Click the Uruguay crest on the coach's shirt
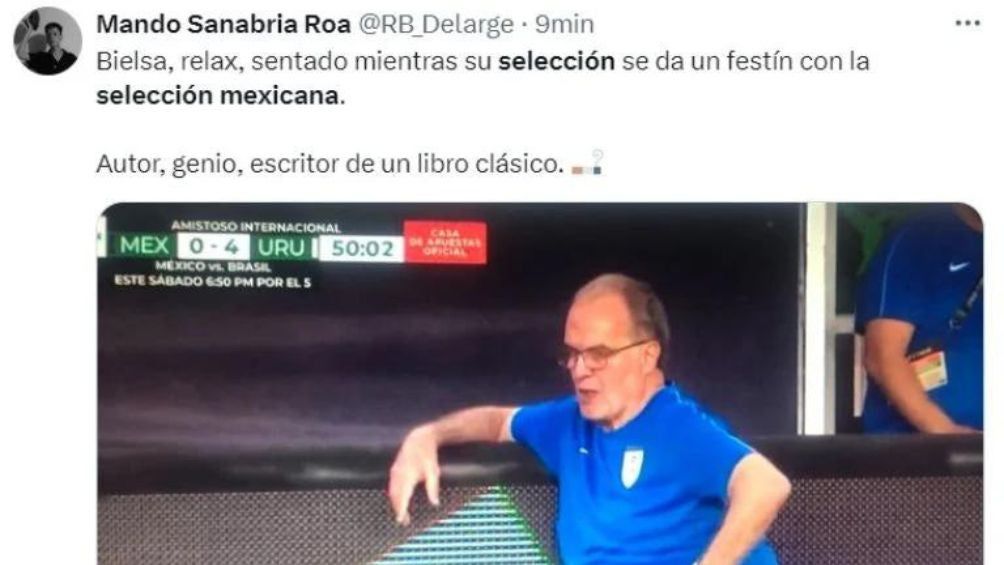Image resolution: width=1004 pixels, height=565 pixels. tap(632, 466)
